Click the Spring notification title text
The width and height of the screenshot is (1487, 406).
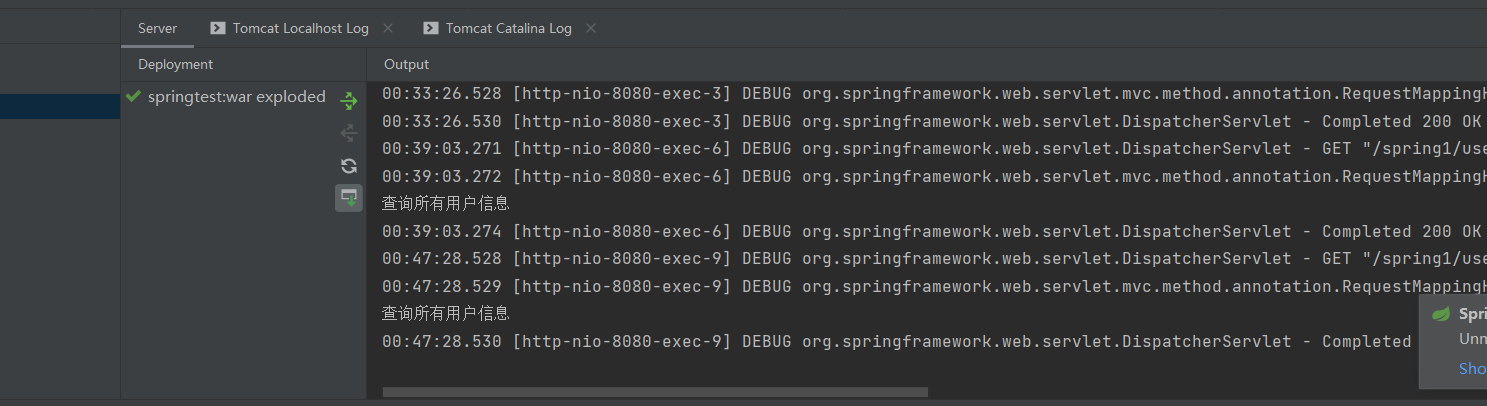pyautogui.click(x=1472, y=313)
